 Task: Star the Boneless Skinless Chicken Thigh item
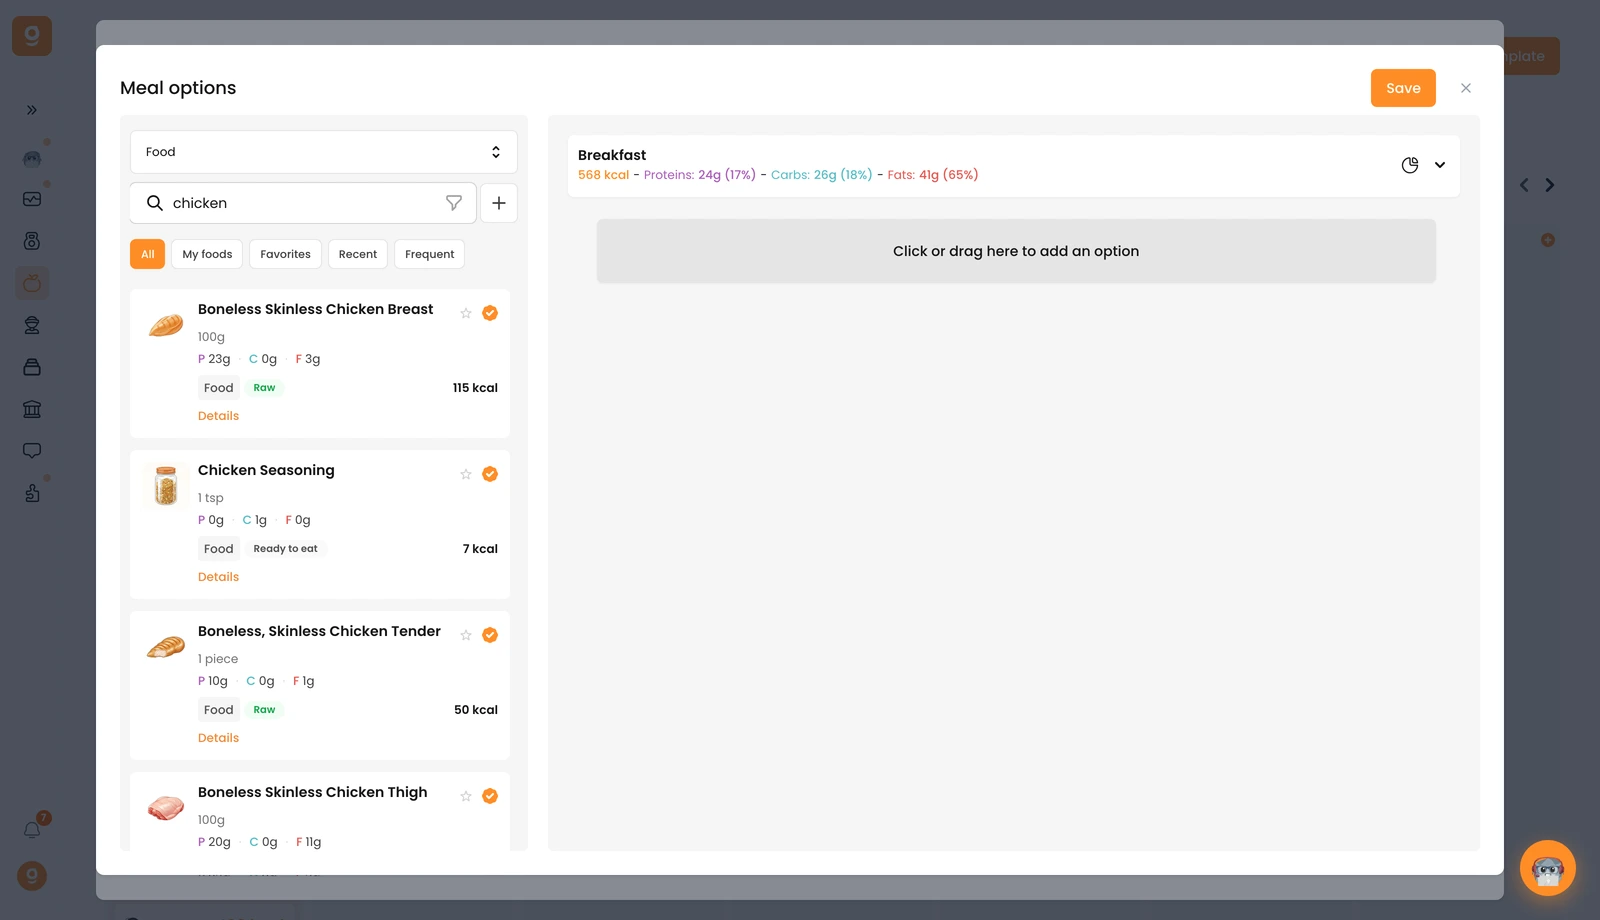click(x=466, y=796)
